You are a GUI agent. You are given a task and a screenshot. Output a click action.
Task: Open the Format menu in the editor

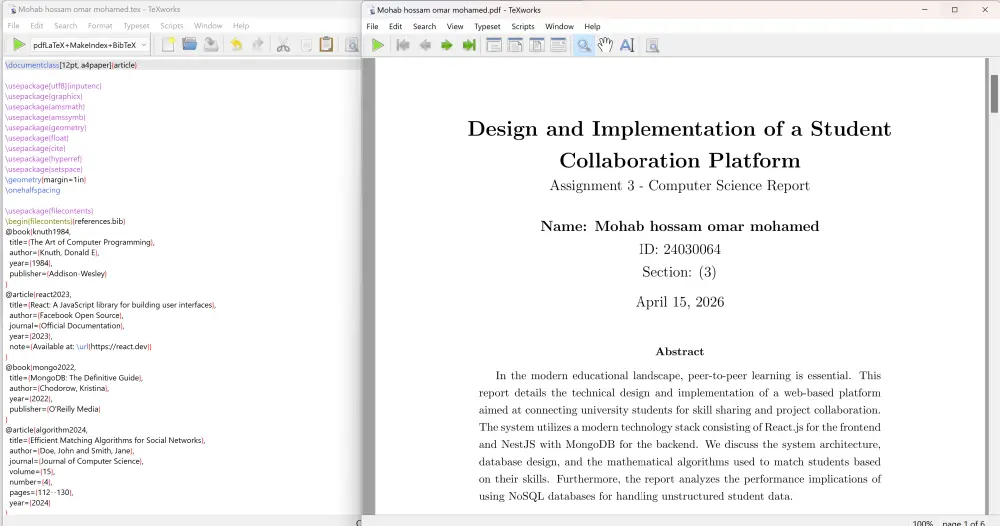100,26
